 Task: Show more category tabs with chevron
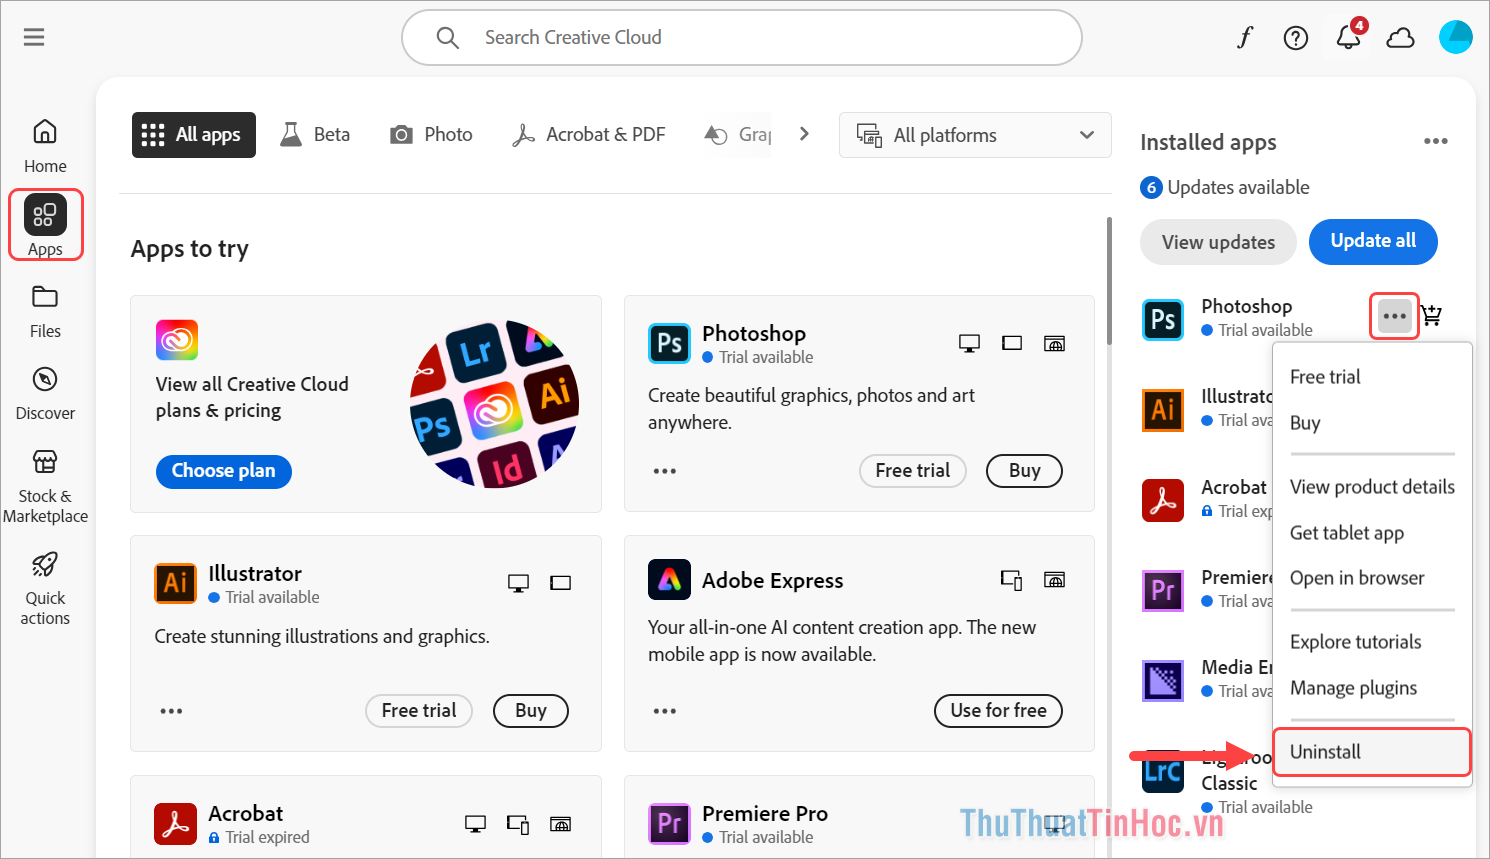point(804,133)
